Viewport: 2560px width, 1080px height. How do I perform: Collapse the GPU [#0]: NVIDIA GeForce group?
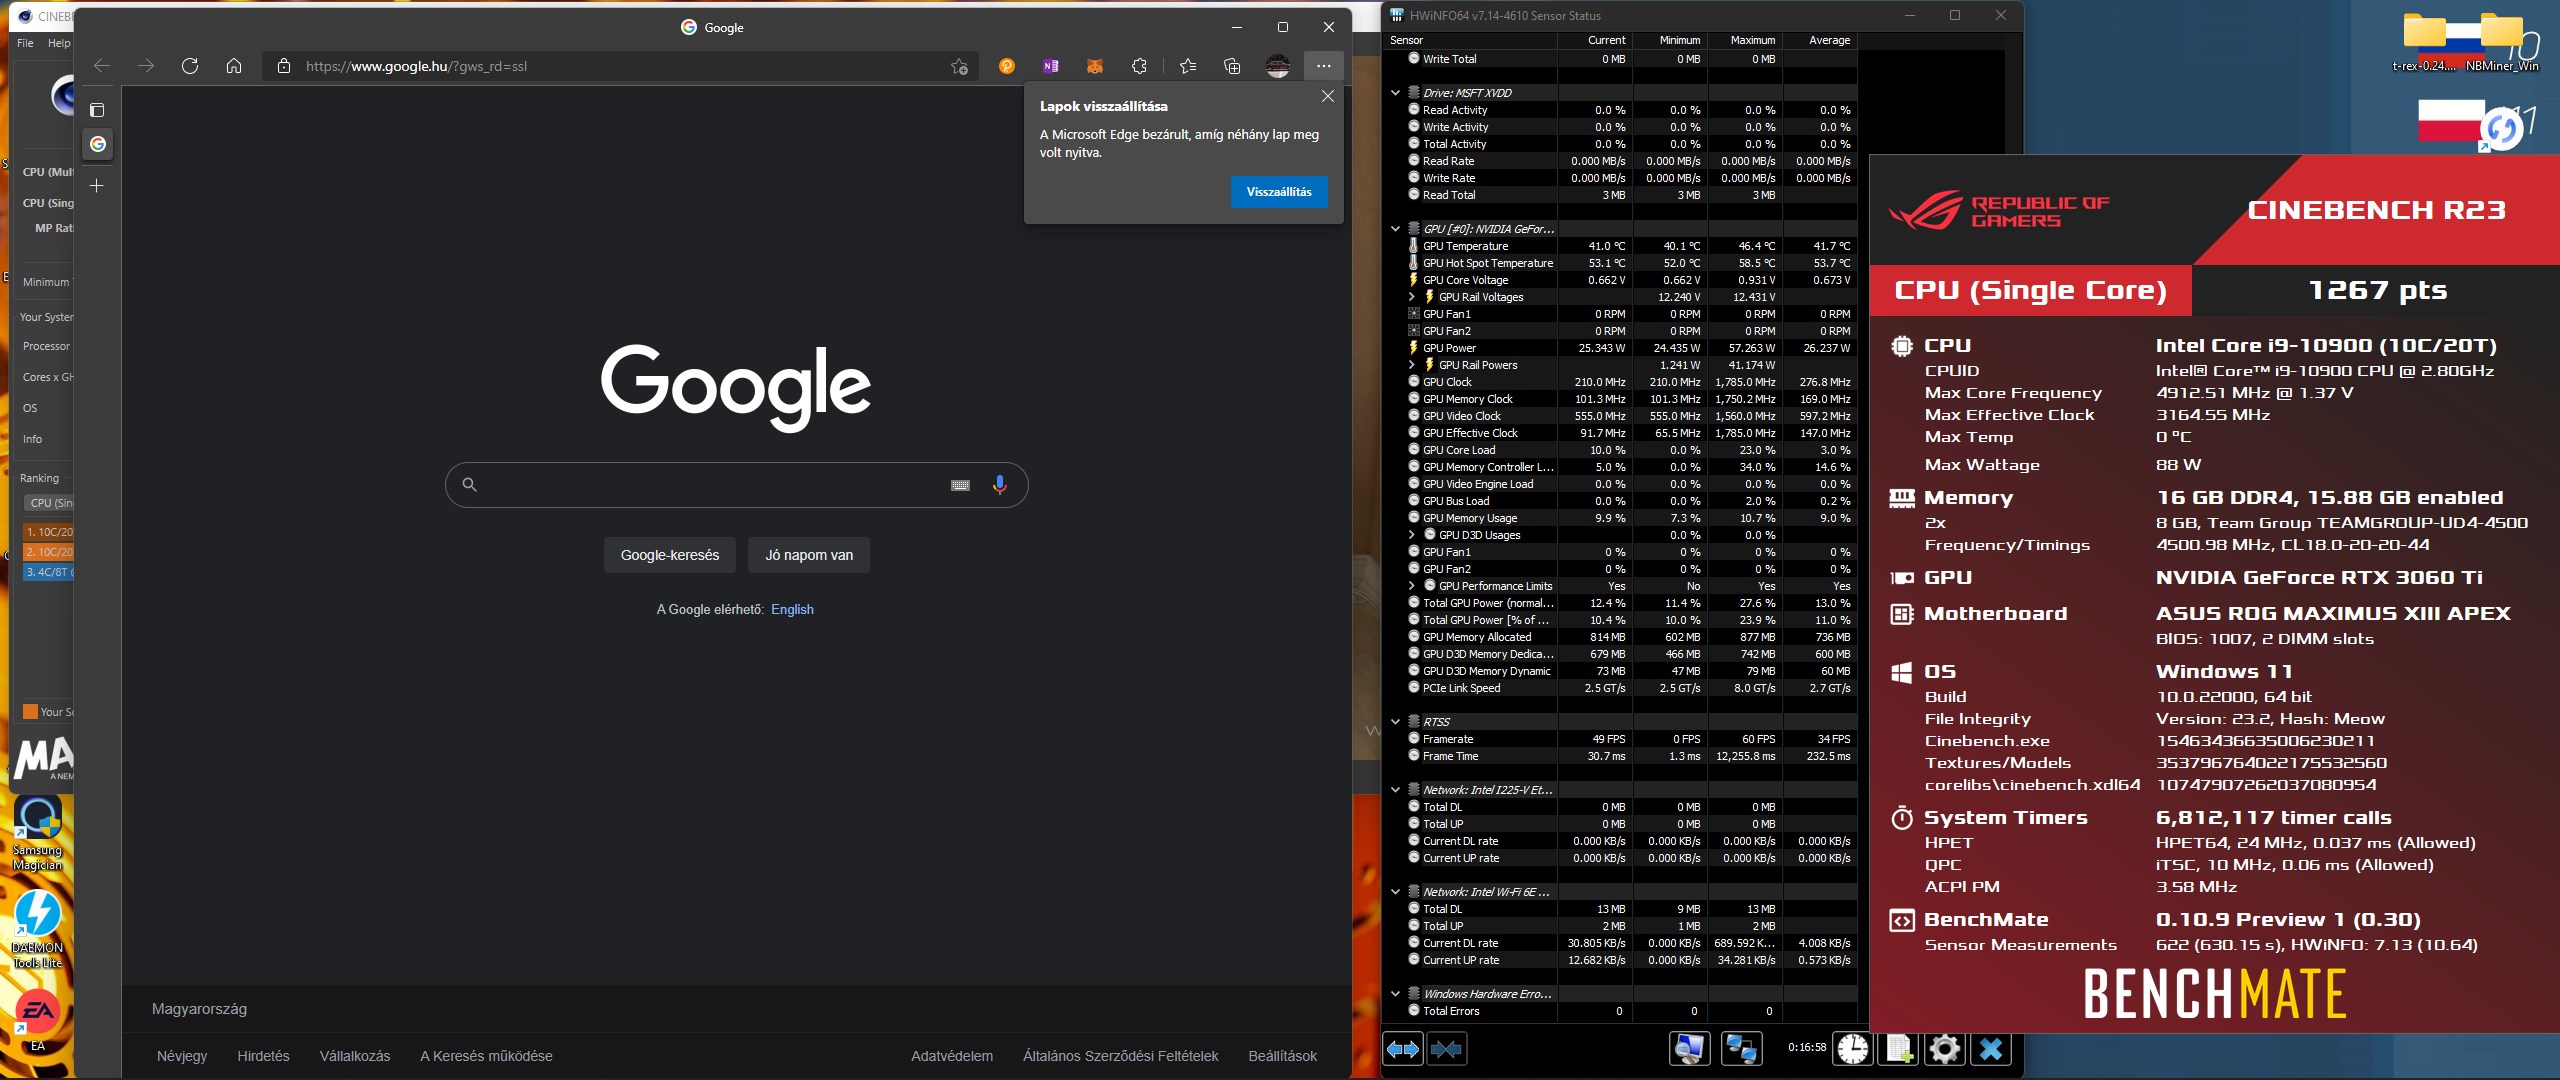[1396, 229]
